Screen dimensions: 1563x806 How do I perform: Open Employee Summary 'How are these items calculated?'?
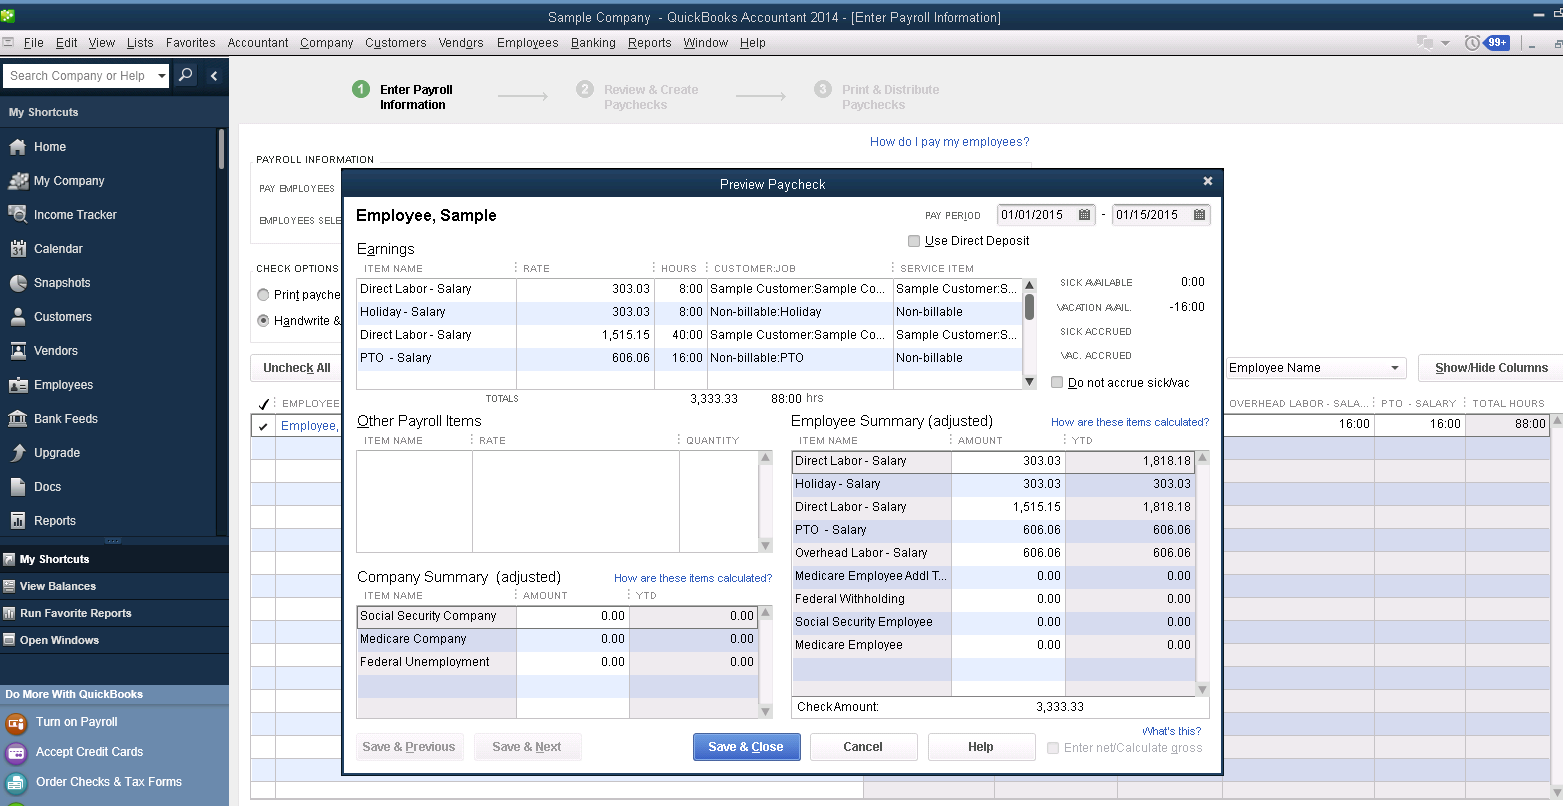click(1130, 422)
